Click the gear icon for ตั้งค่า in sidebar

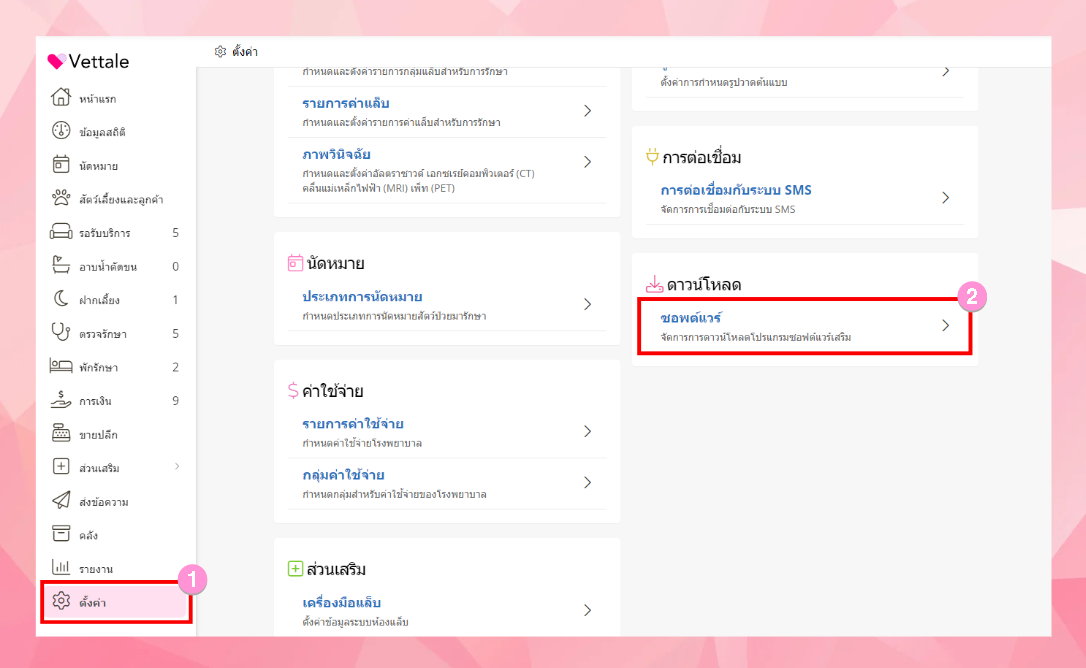tap(61, 601)
